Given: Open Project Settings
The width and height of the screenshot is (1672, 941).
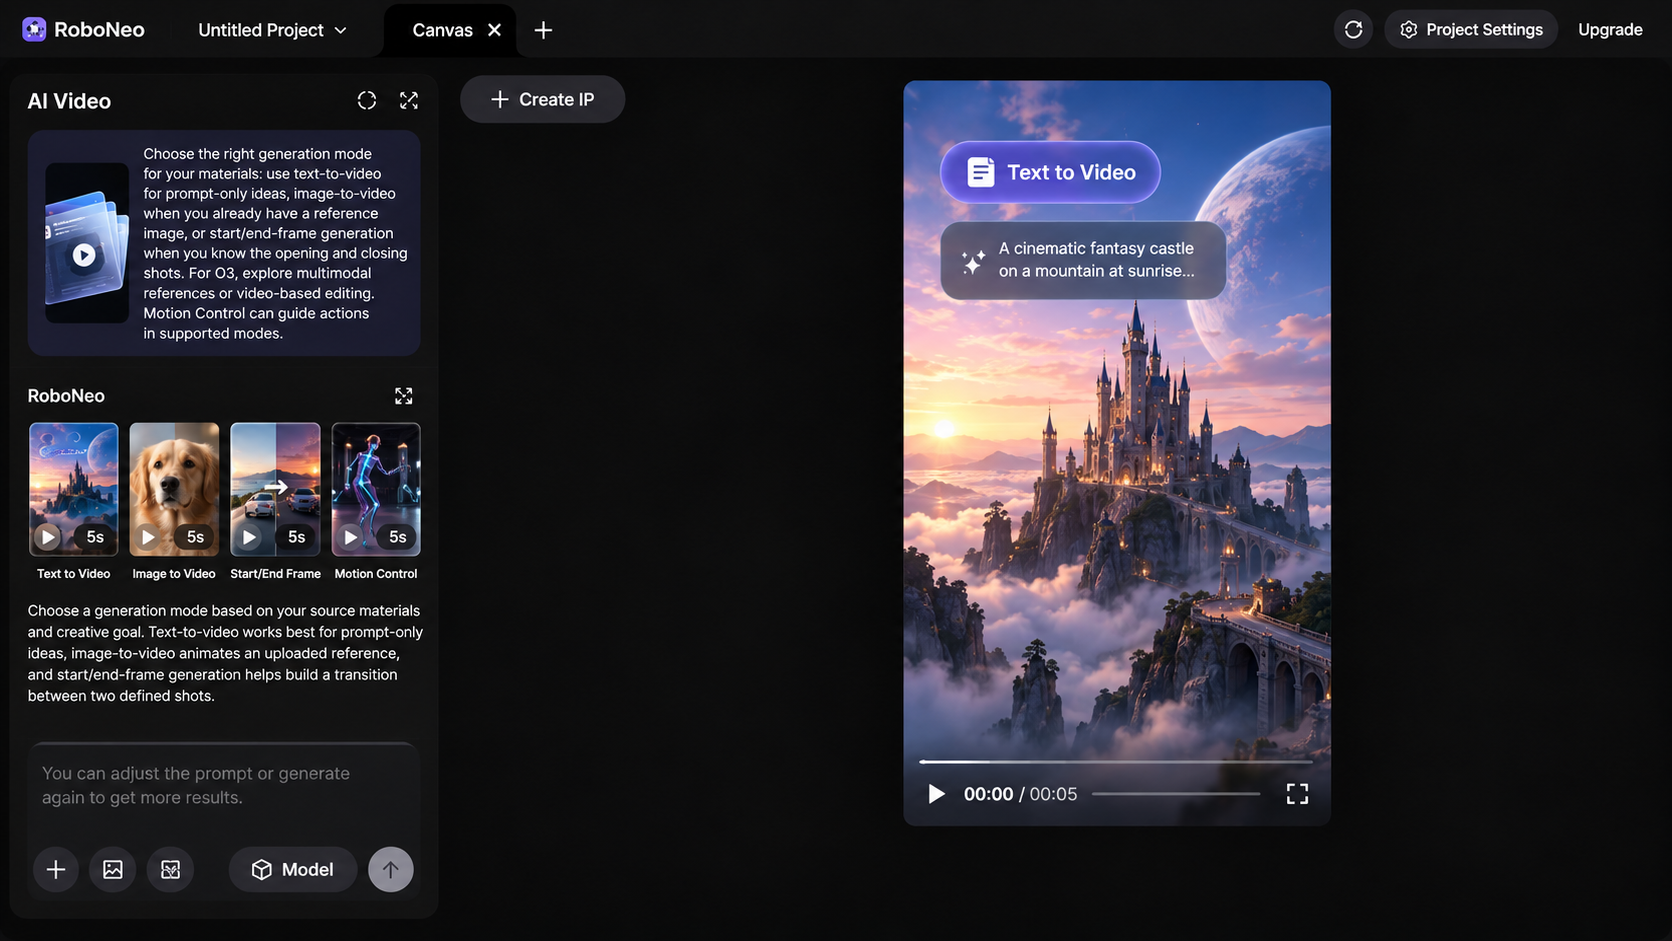Looking at the screenshot, I should pyautogui.click(x=1471, y=30).
